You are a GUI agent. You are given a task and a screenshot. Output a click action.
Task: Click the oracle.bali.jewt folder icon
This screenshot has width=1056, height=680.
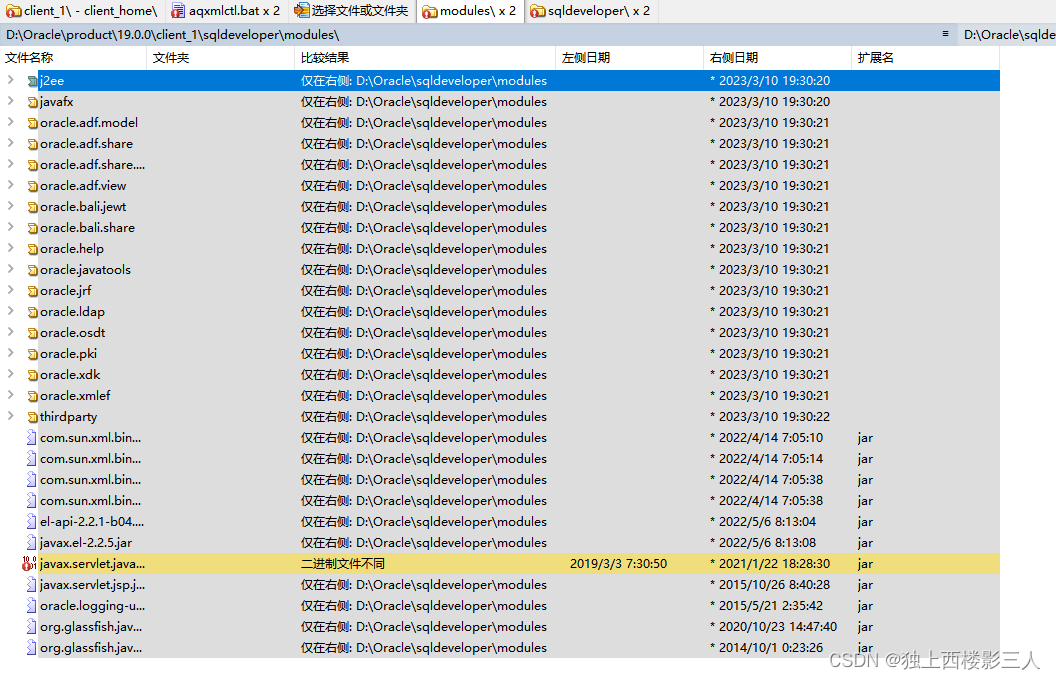[32, 207]
